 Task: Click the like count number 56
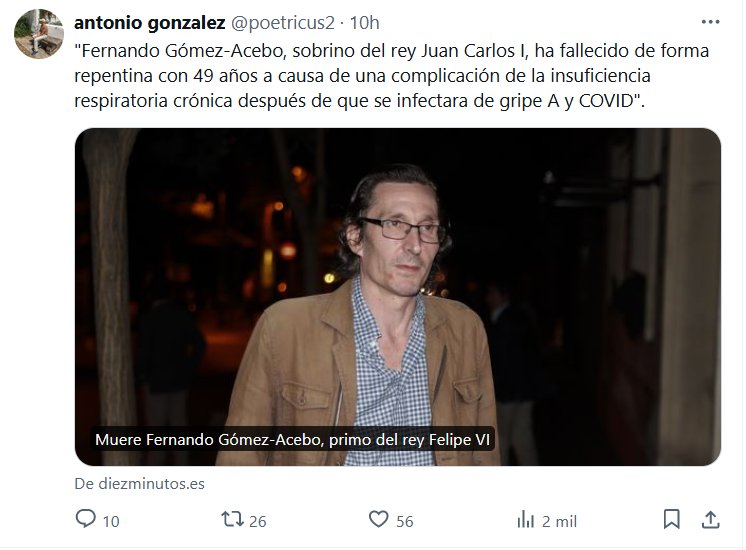click(405, 521)
